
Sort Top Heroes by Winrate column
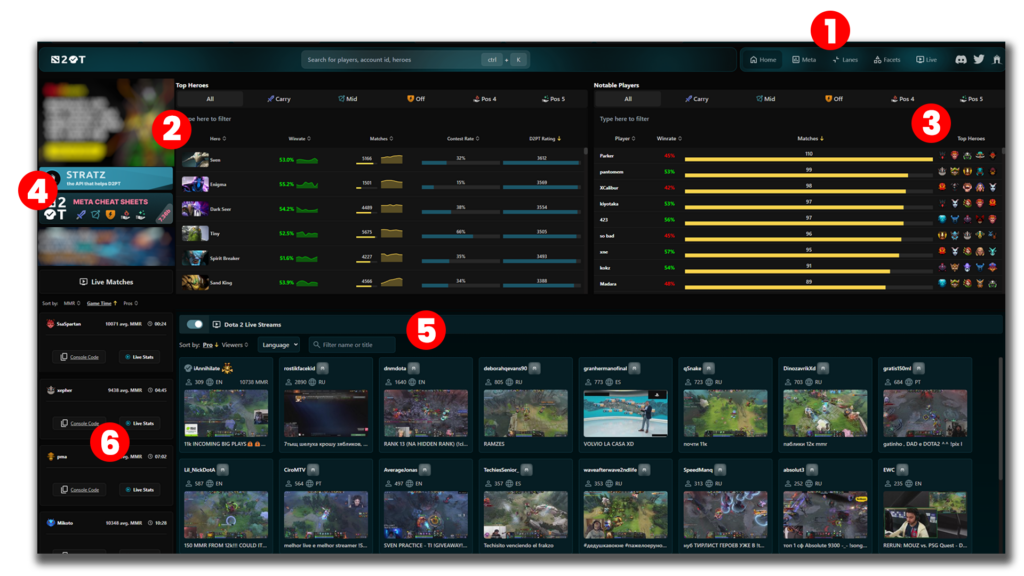(x=298, y=139)
